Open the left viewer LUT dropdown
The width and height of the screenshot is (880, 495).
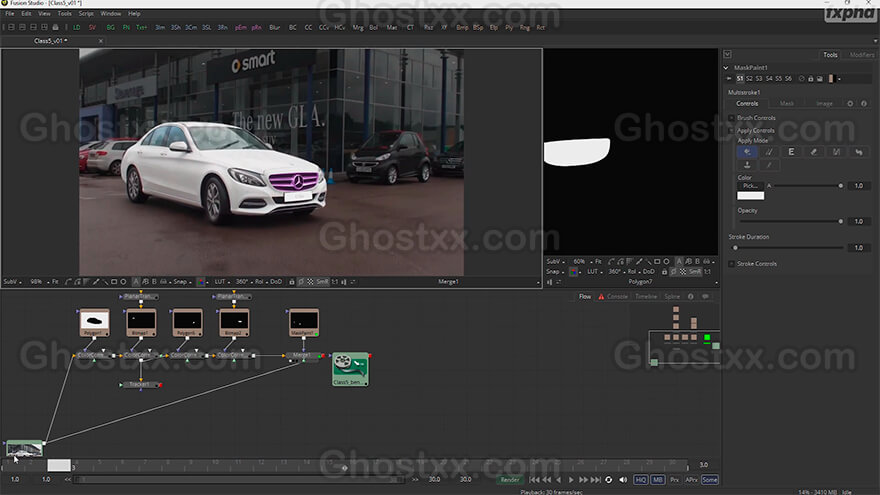point(222,282)
